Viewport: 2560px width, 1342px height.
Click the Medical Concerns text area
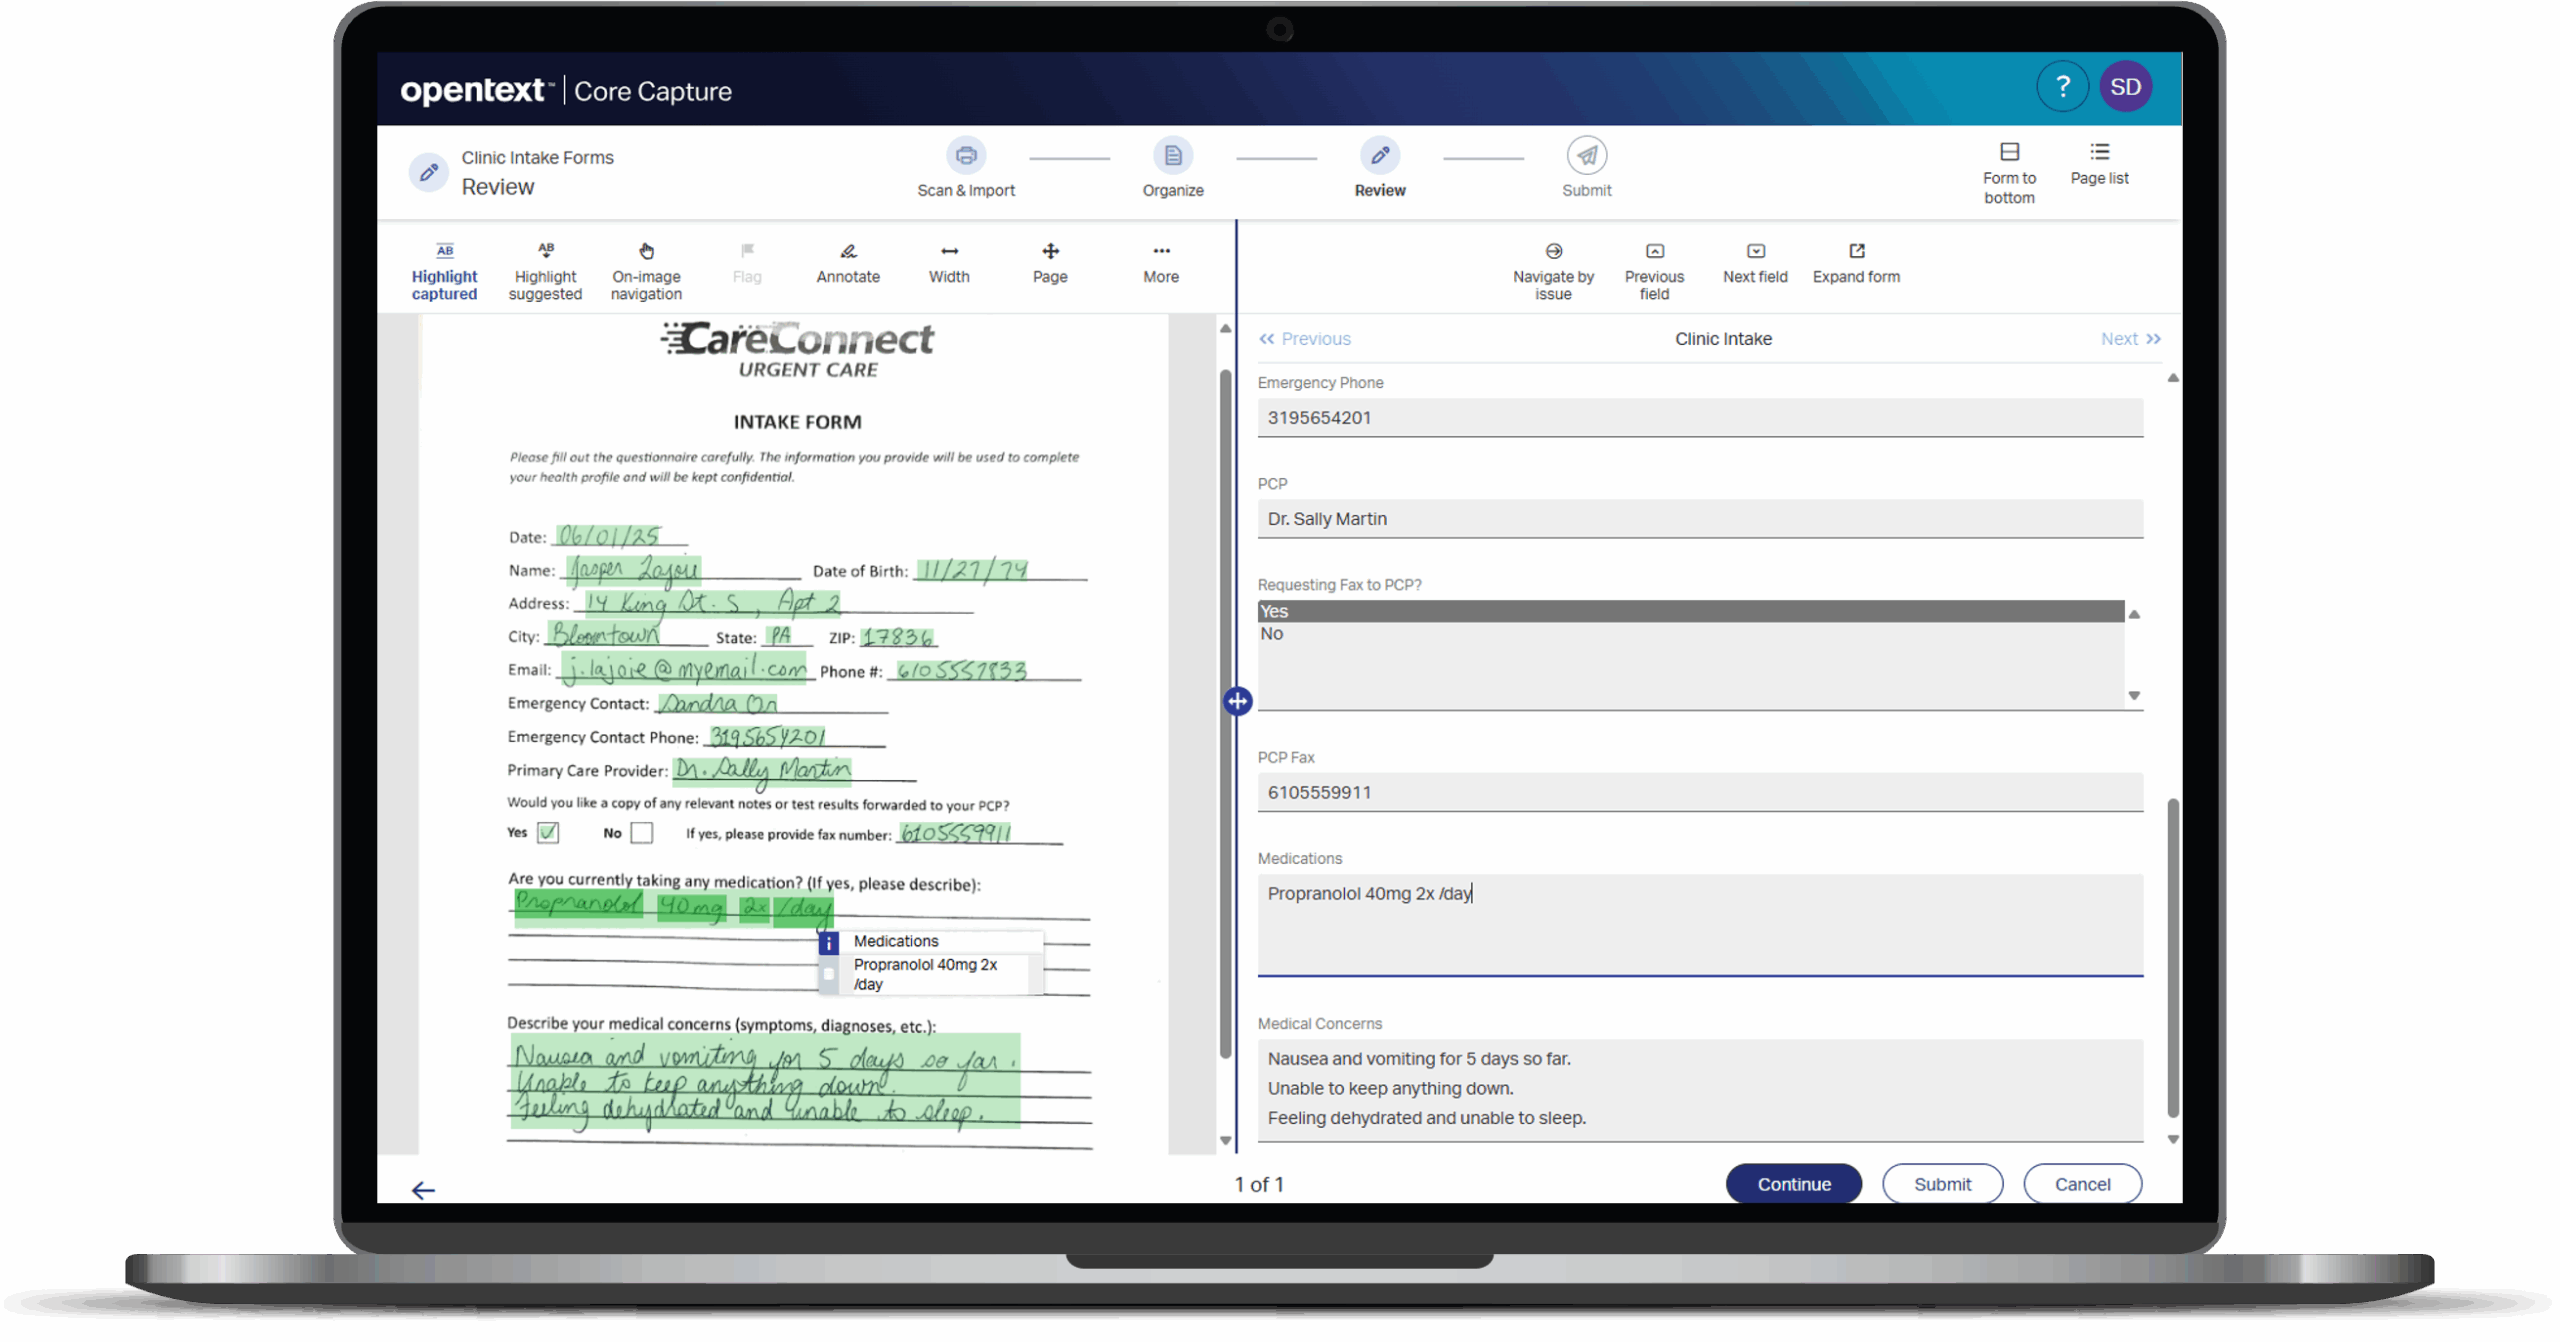[1700, 1091]
